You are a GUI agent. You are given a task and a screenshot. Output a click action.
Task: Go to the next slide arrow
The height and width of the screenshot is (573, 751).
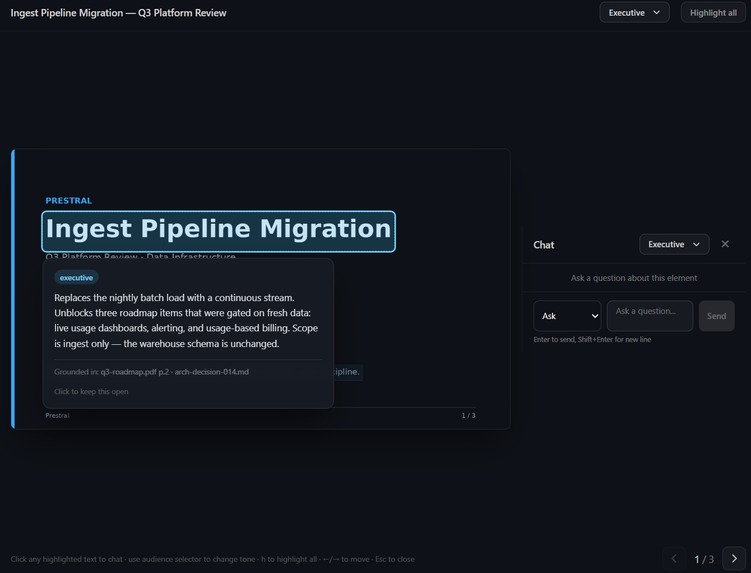(x=734, y=559)
